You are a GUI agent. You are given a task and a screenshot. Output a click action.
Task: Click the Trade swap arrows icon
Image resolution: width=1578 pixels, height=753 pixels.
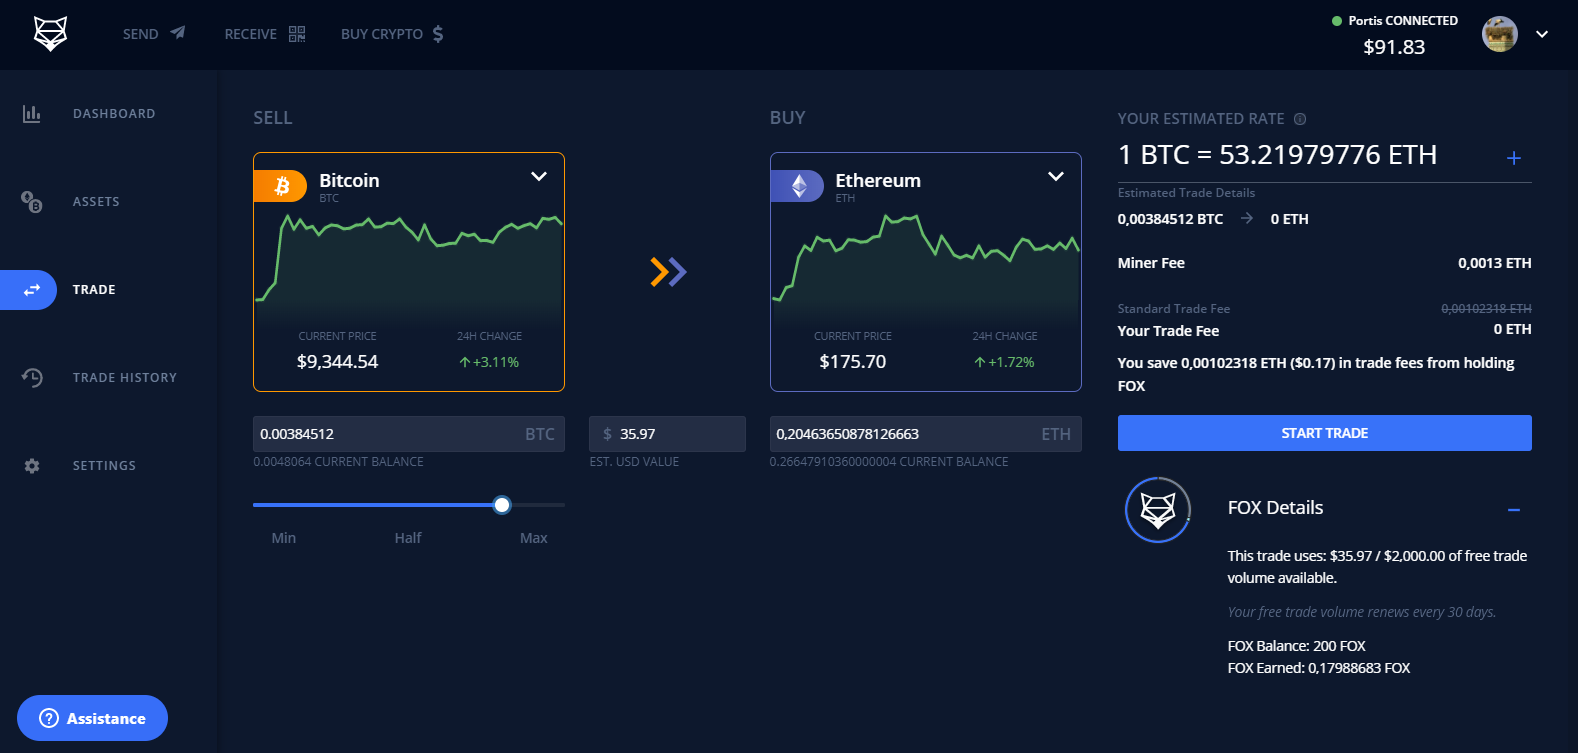point(32,290)
